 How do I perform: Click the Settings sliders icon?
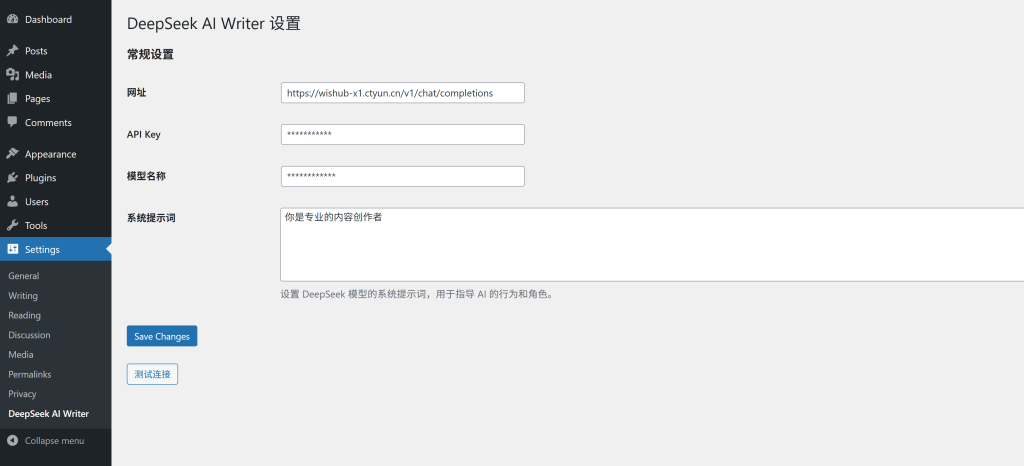coord(12,249)
